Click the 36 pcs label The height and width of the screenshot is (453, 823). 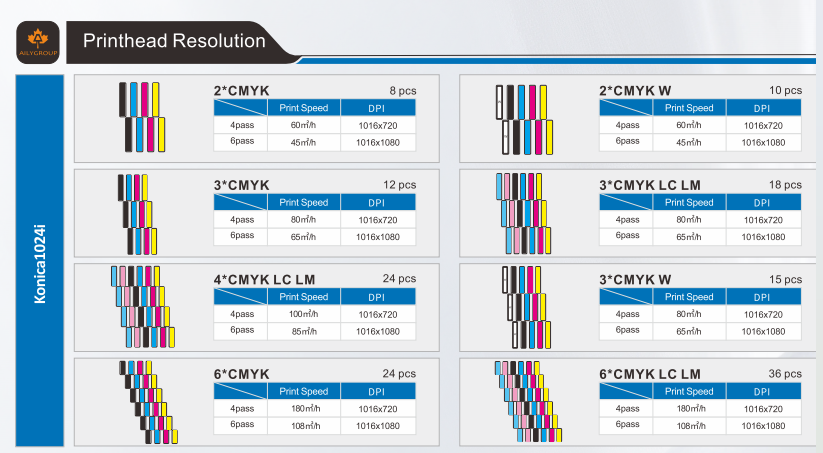coord(785,374)
